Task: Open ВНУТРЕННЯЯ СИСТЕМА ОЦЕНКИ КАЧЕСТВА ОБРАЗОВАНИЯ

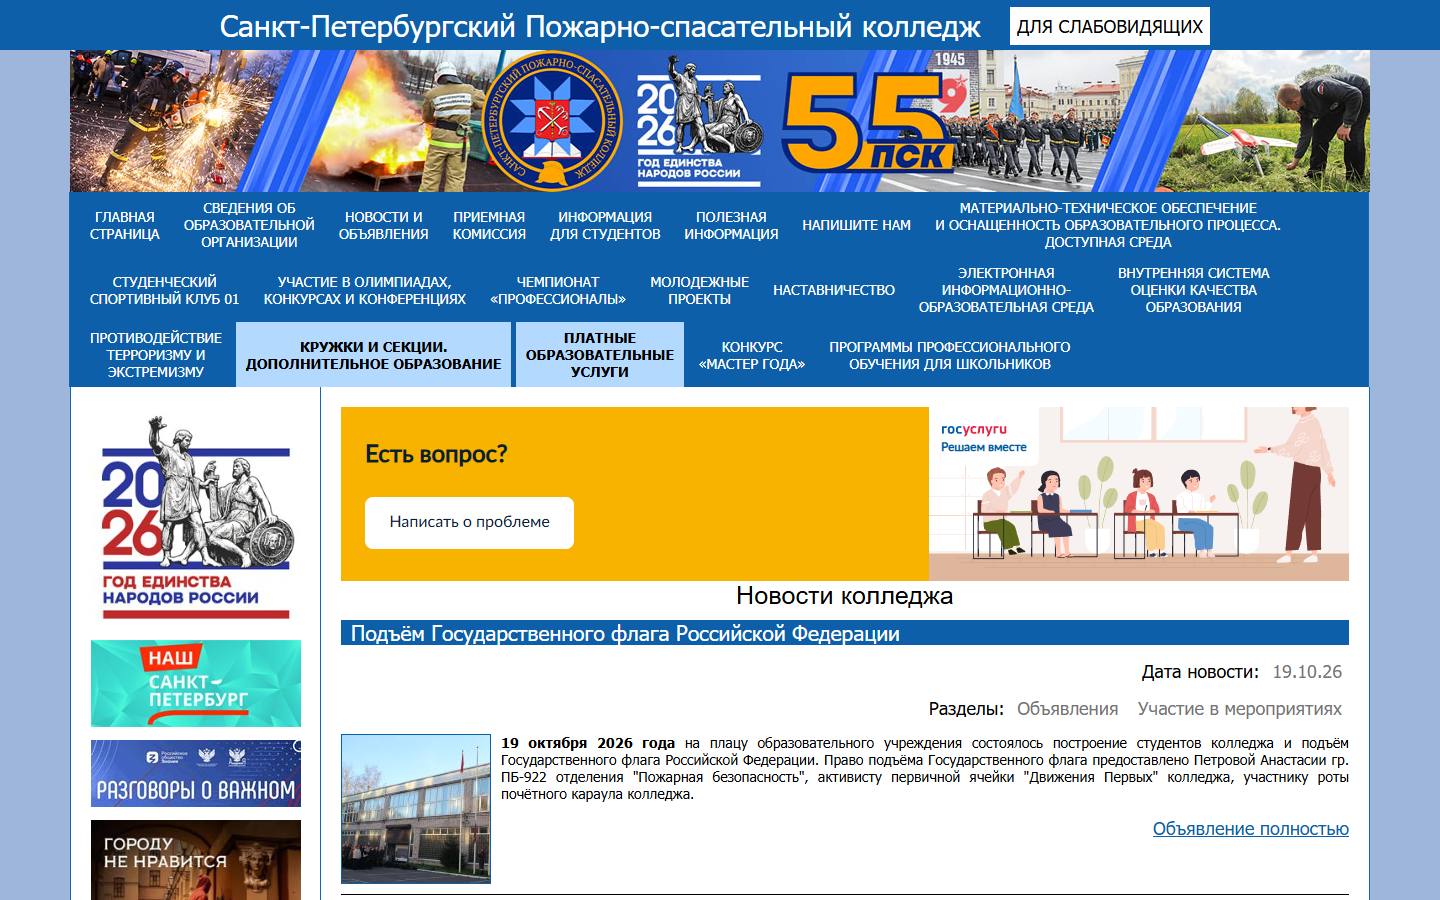Action: 1193,290
